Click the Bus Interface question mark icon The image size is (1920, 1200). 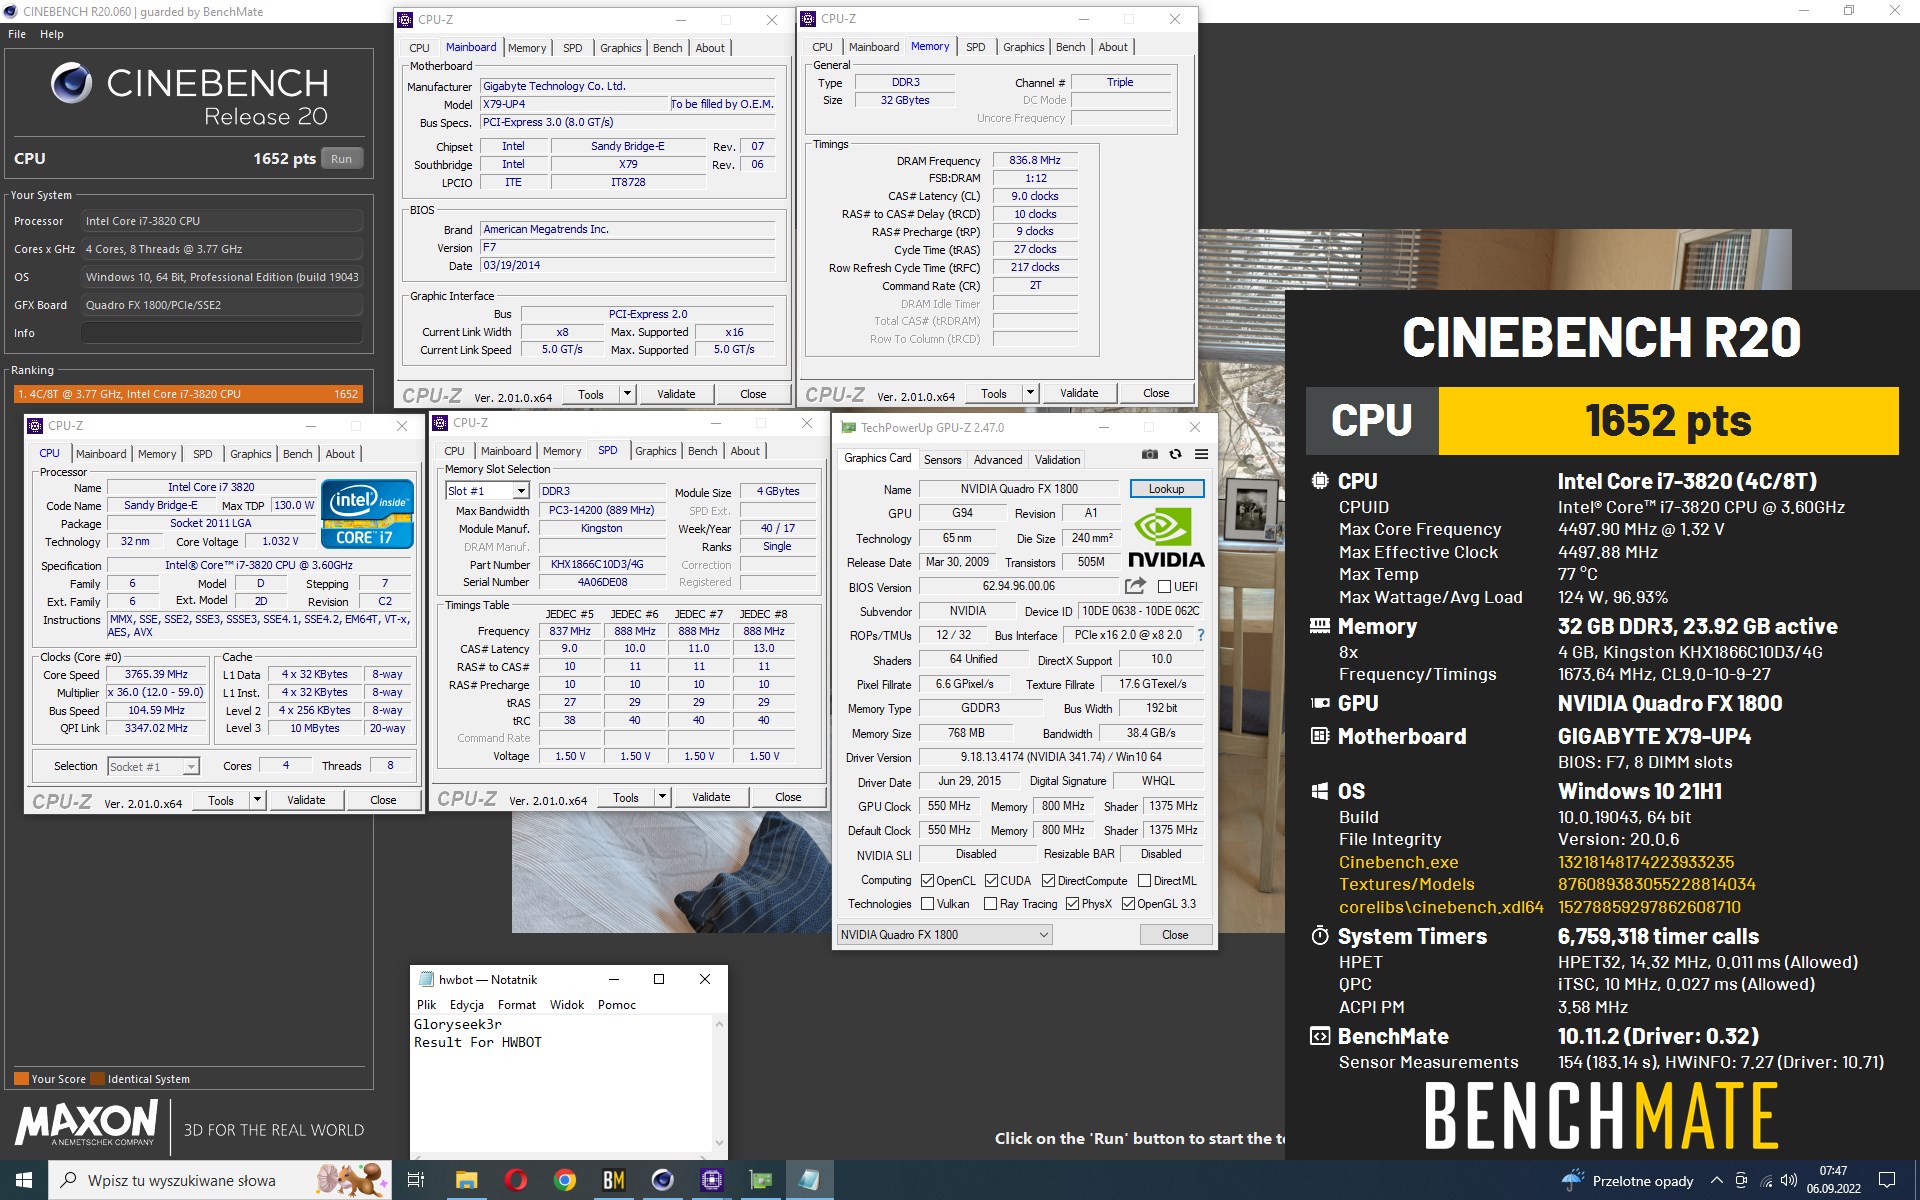point(1201,635)
